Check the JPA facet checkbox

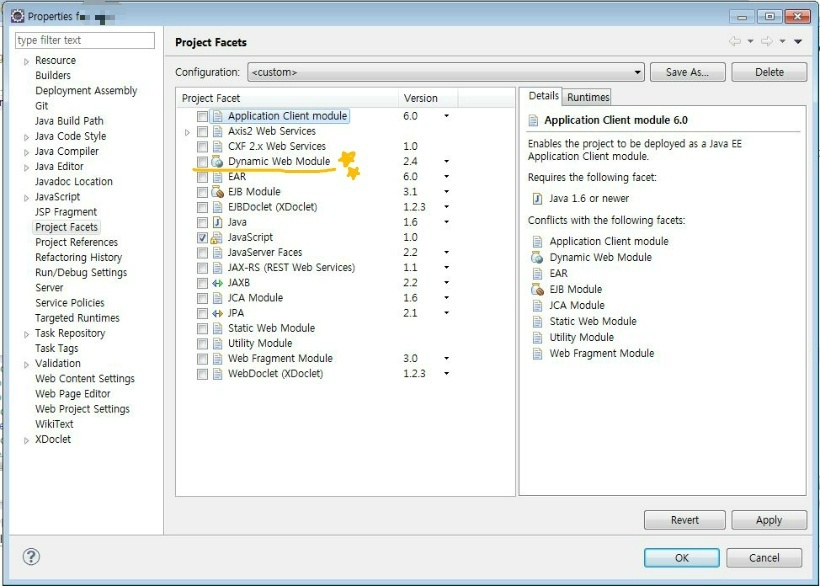pyautogui.click(x=202, y=314)
